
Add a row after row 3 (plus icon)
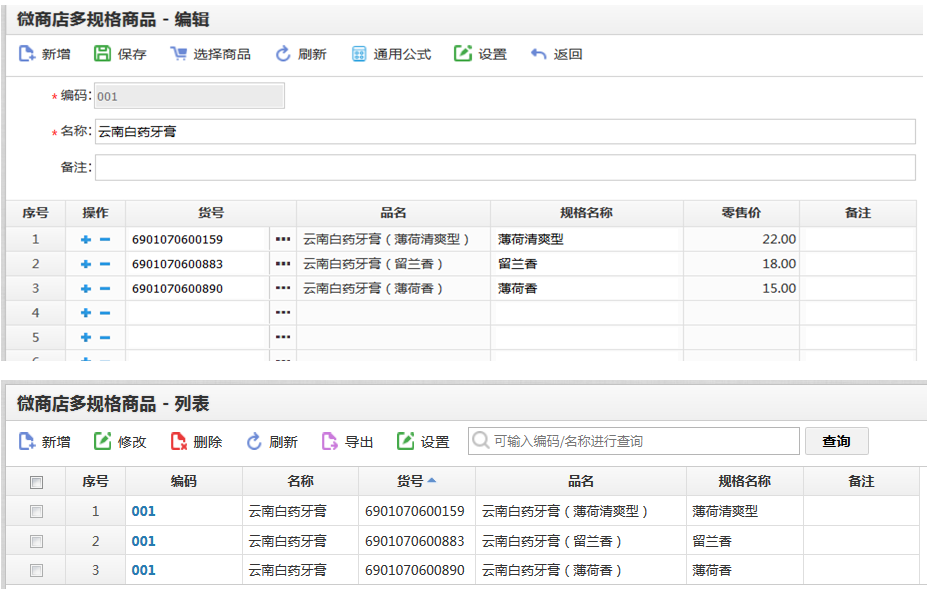tap(86, 289)
